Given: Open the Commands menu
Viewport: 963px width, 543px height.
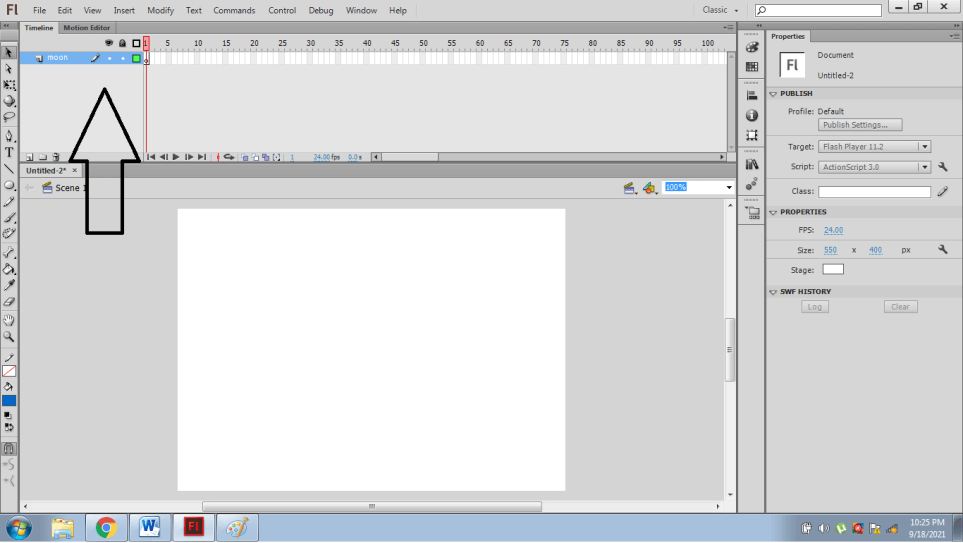Looking at the screenshot, I should click(234, 10).
